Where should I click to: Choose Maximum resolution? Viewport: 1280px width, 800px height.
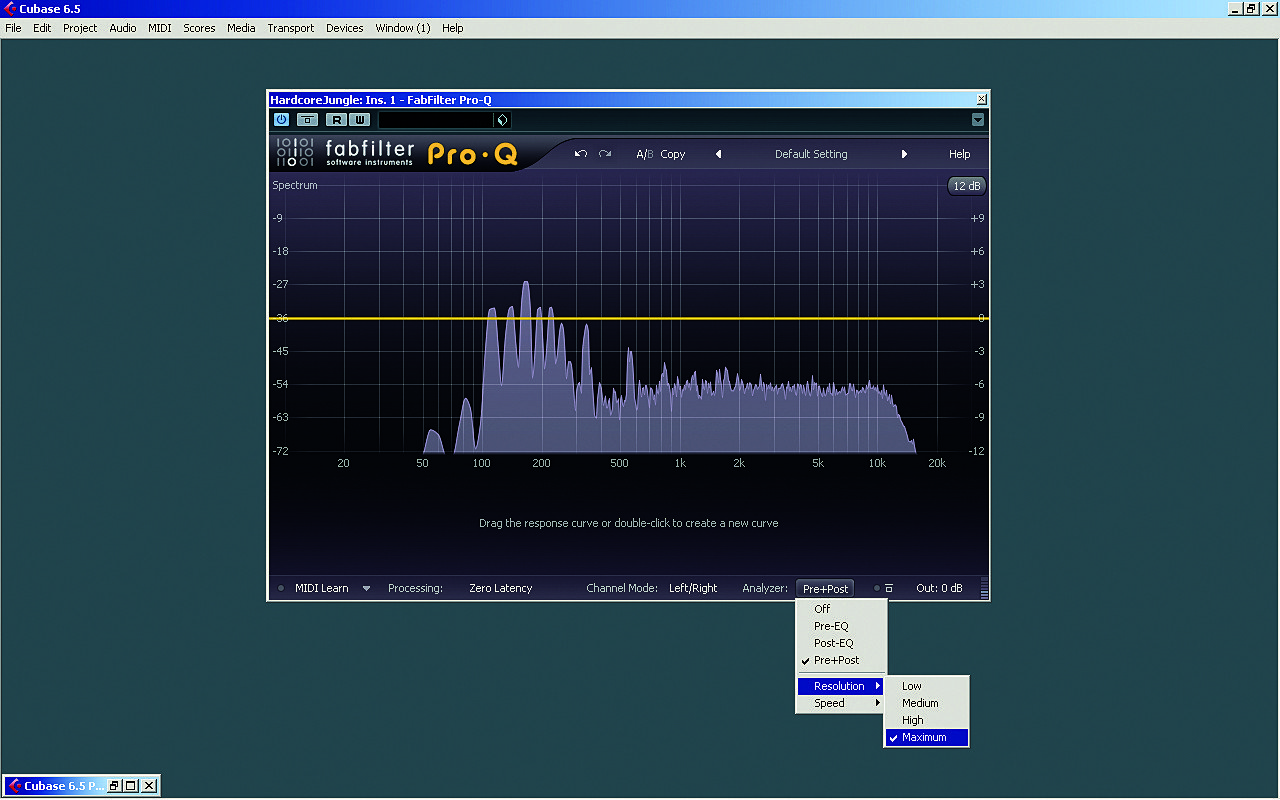(x=926, y=737)
